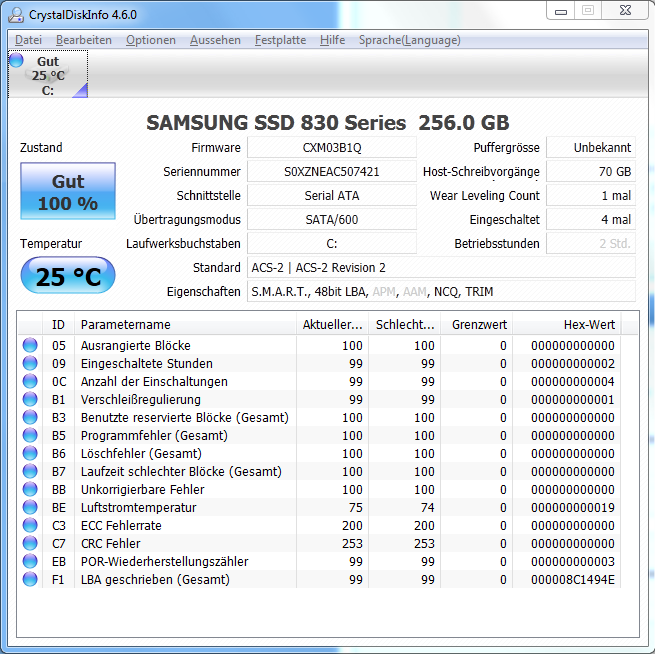Close the CrystalDiskInfo window
The height and width of the screenshot is (654, 655).
coord(625,11)
